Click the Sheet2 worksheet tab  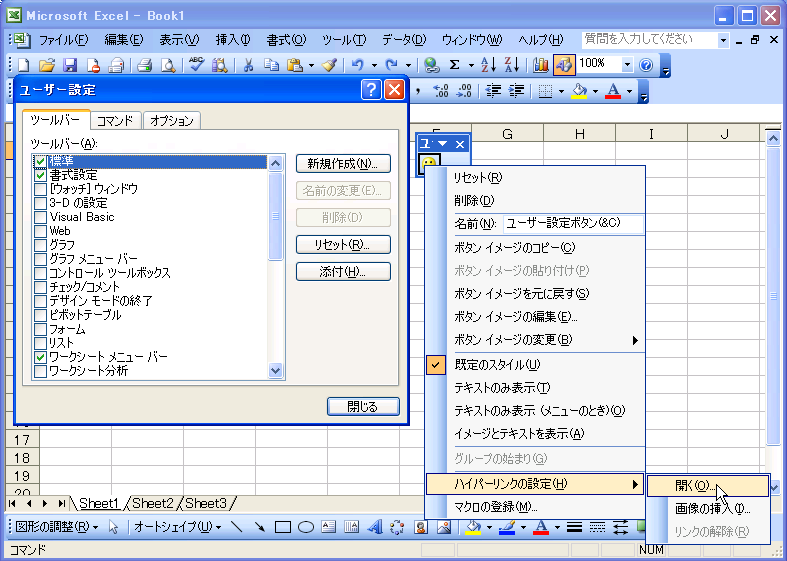click(x=153, y=503)
